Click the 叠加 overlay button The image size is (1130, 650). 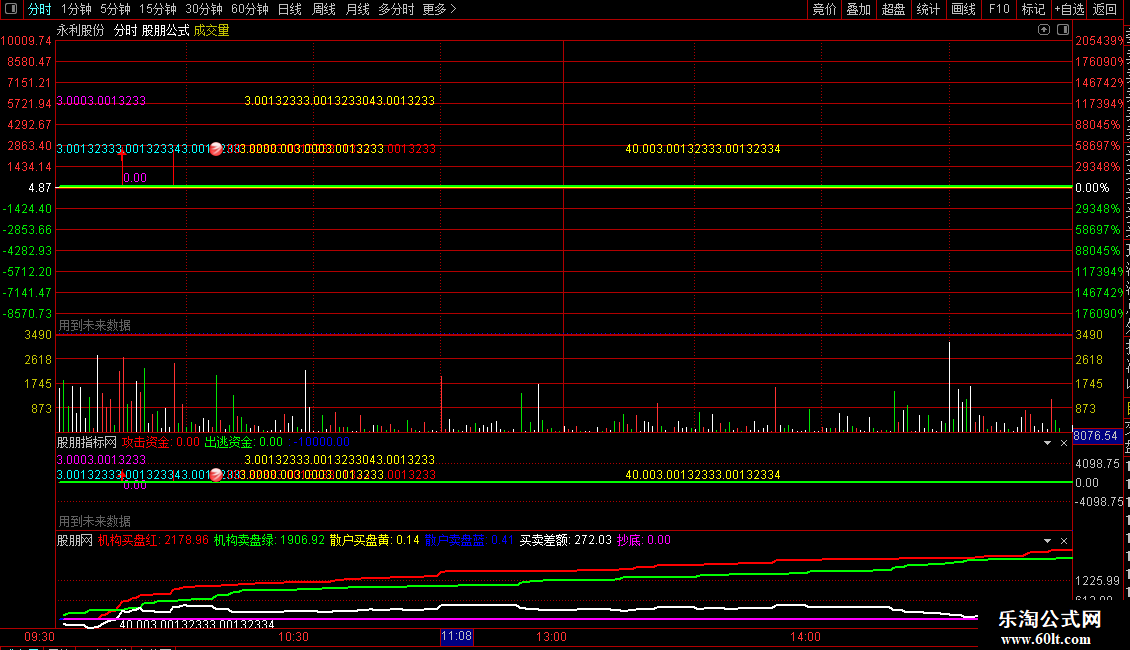point(859,9)
